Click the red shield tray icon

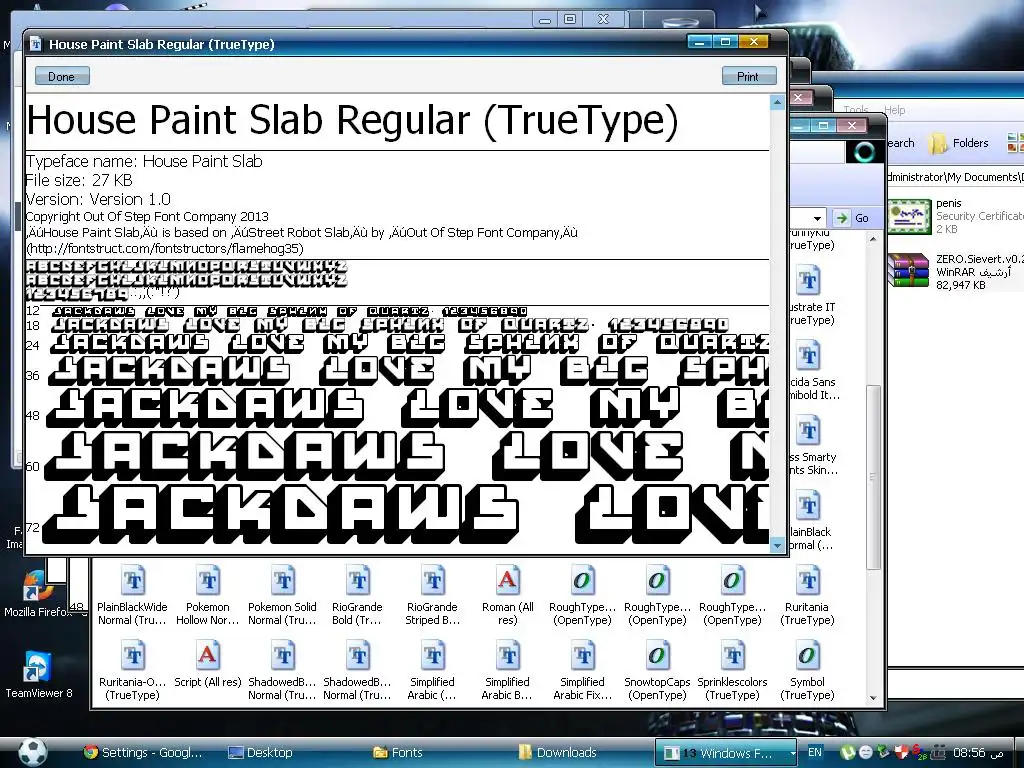pos(901,752)
